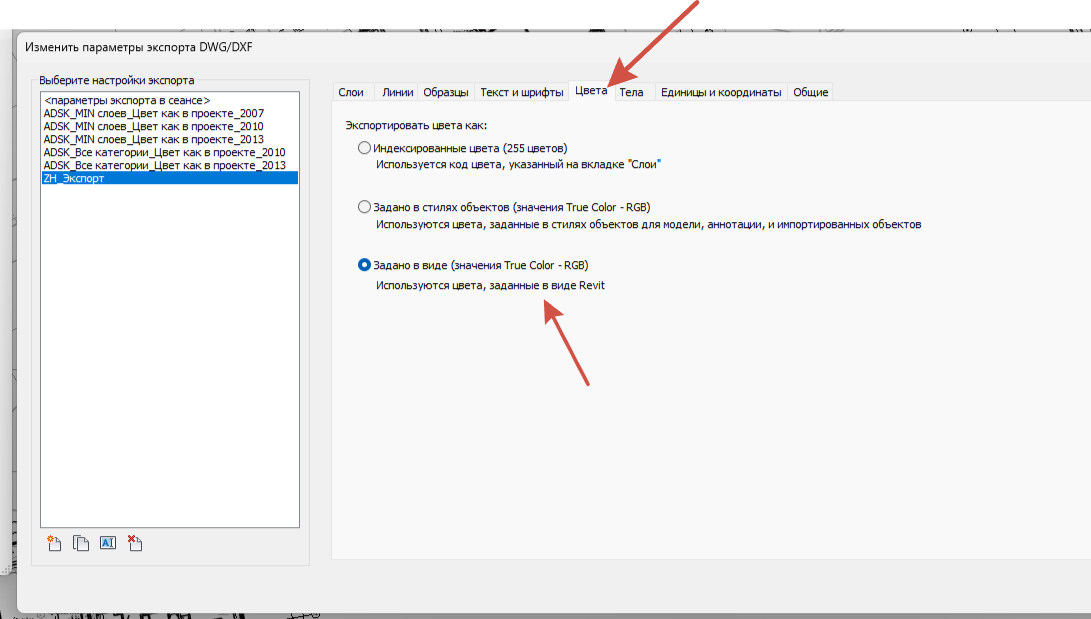Delete the selected export setup
Screen dimensions: 1091x619
click(x=135, y=543)
